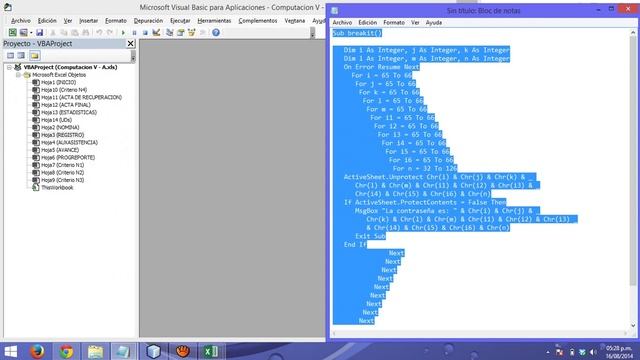Click the Toolbox toolbar icon
640x360 pixels.
202,32
